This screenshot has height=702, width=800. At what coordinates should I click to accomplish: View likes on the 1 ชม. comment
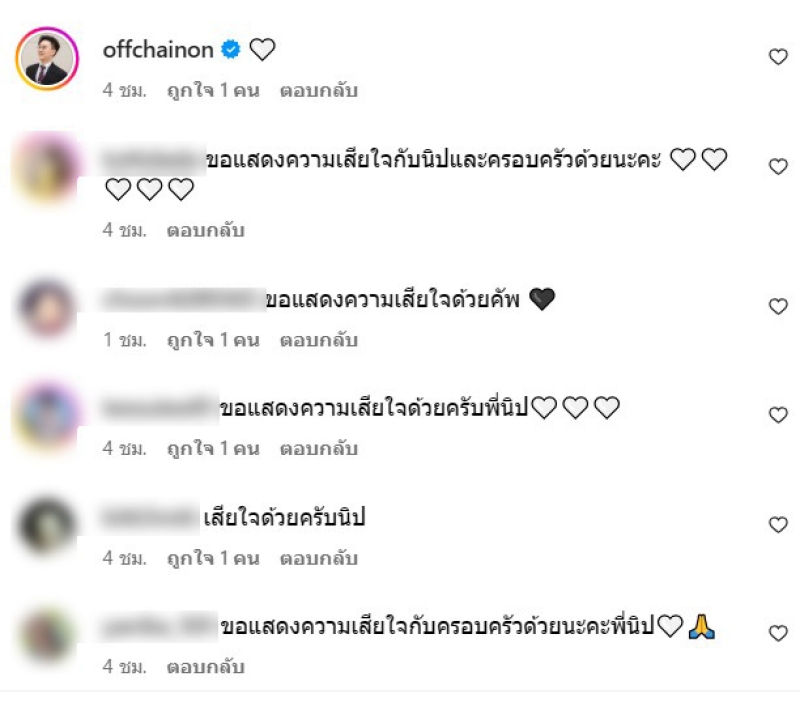[213, 339]
